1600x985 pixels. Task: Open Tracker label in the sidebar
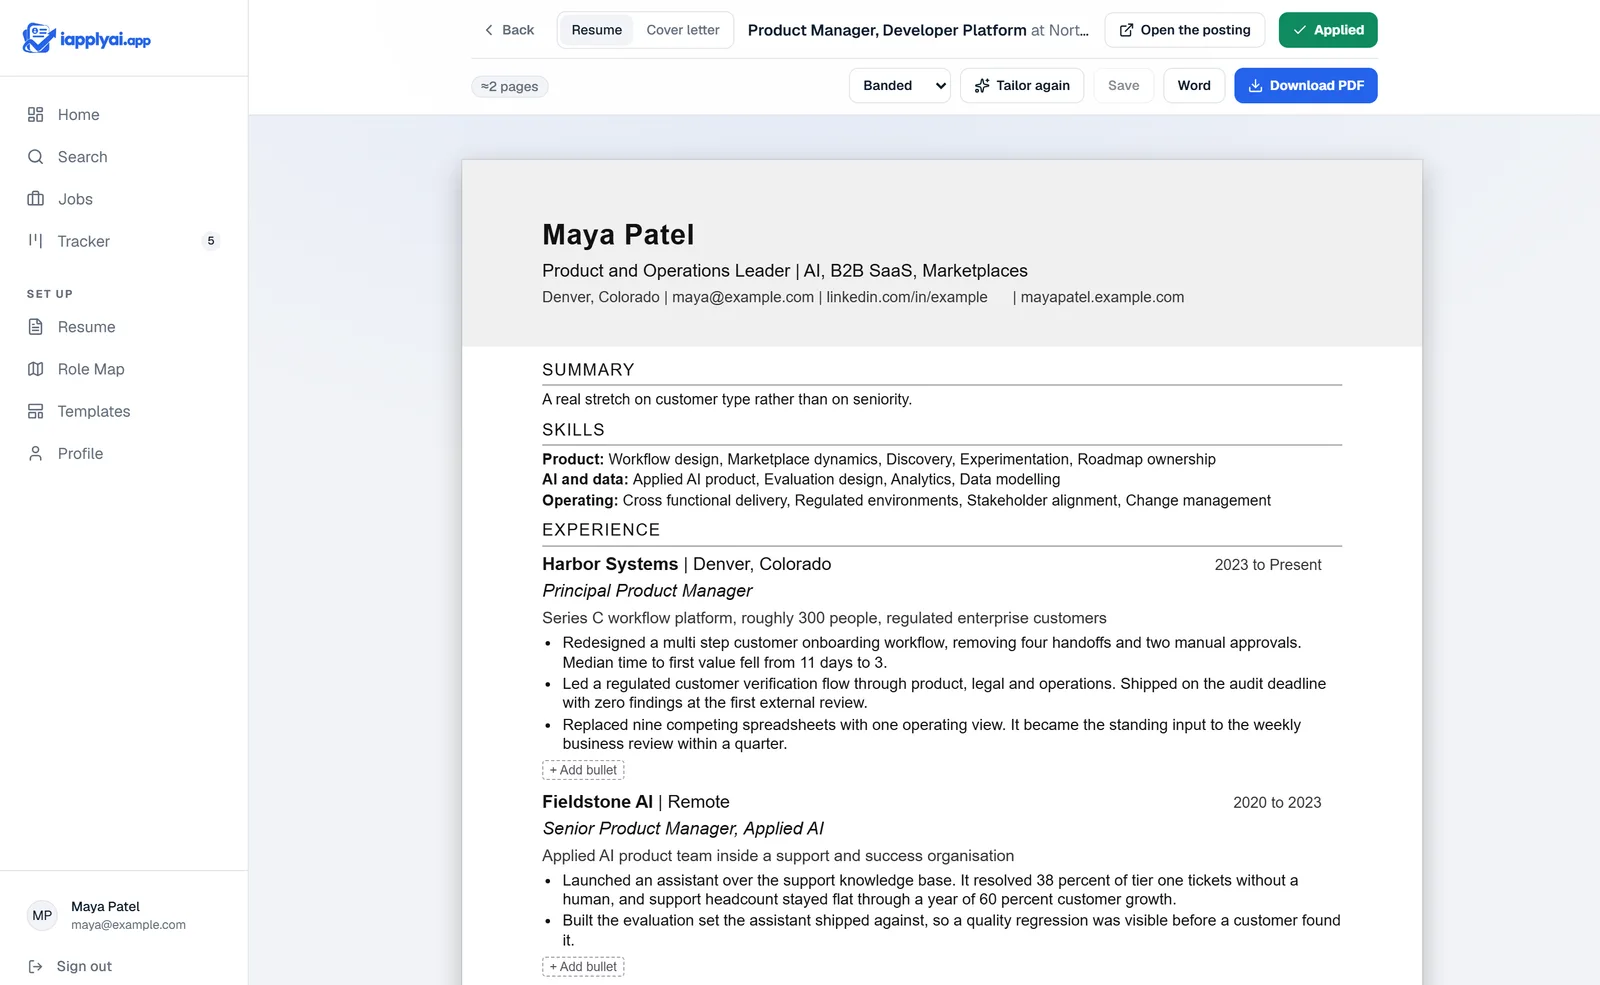(84, 241)
